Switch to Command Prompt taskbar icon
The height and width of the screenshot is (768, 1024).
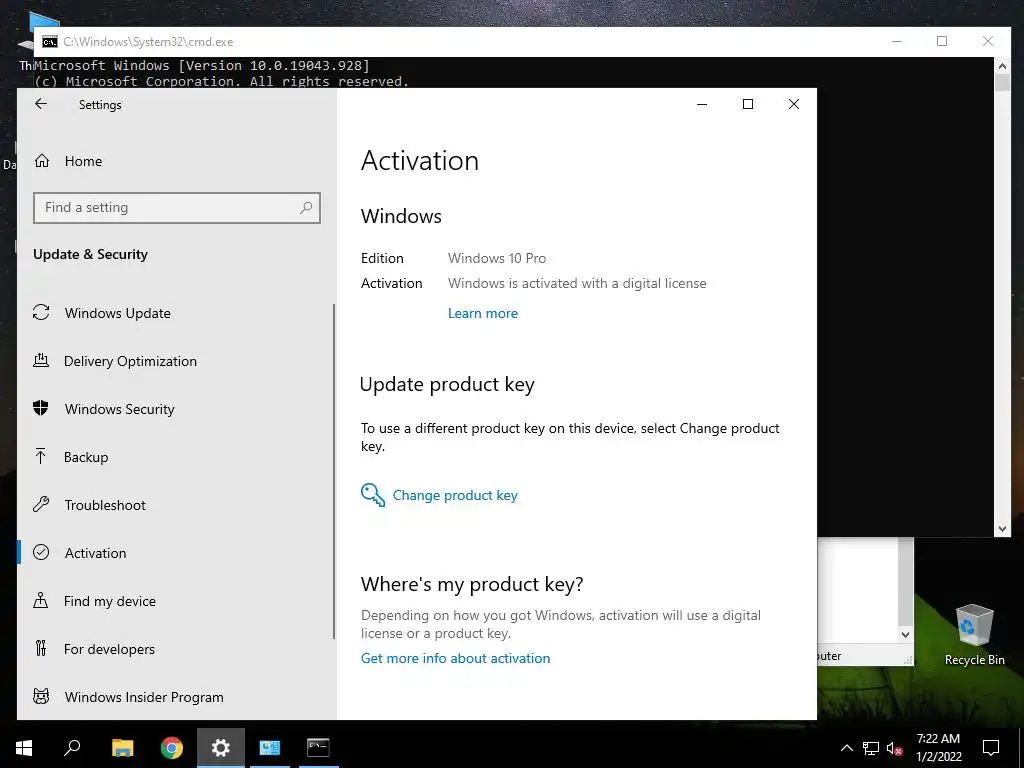[x=318, y=748]
